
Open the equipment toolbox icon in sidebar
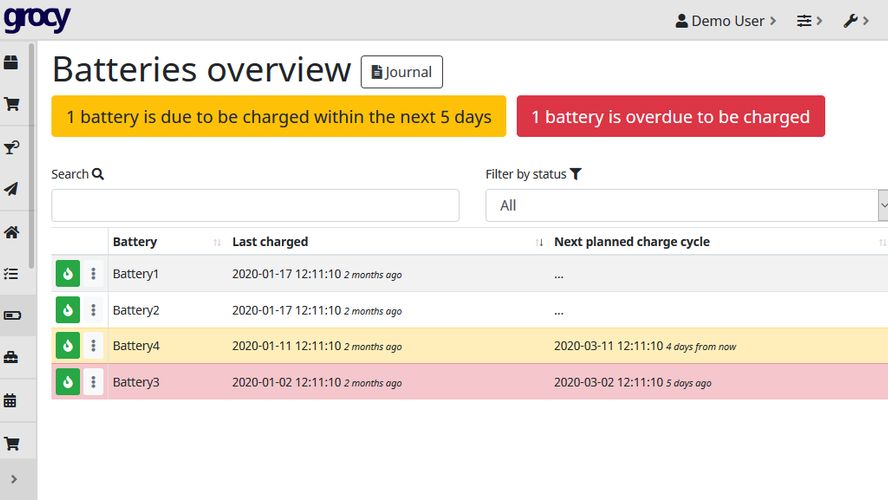(12, 357)
